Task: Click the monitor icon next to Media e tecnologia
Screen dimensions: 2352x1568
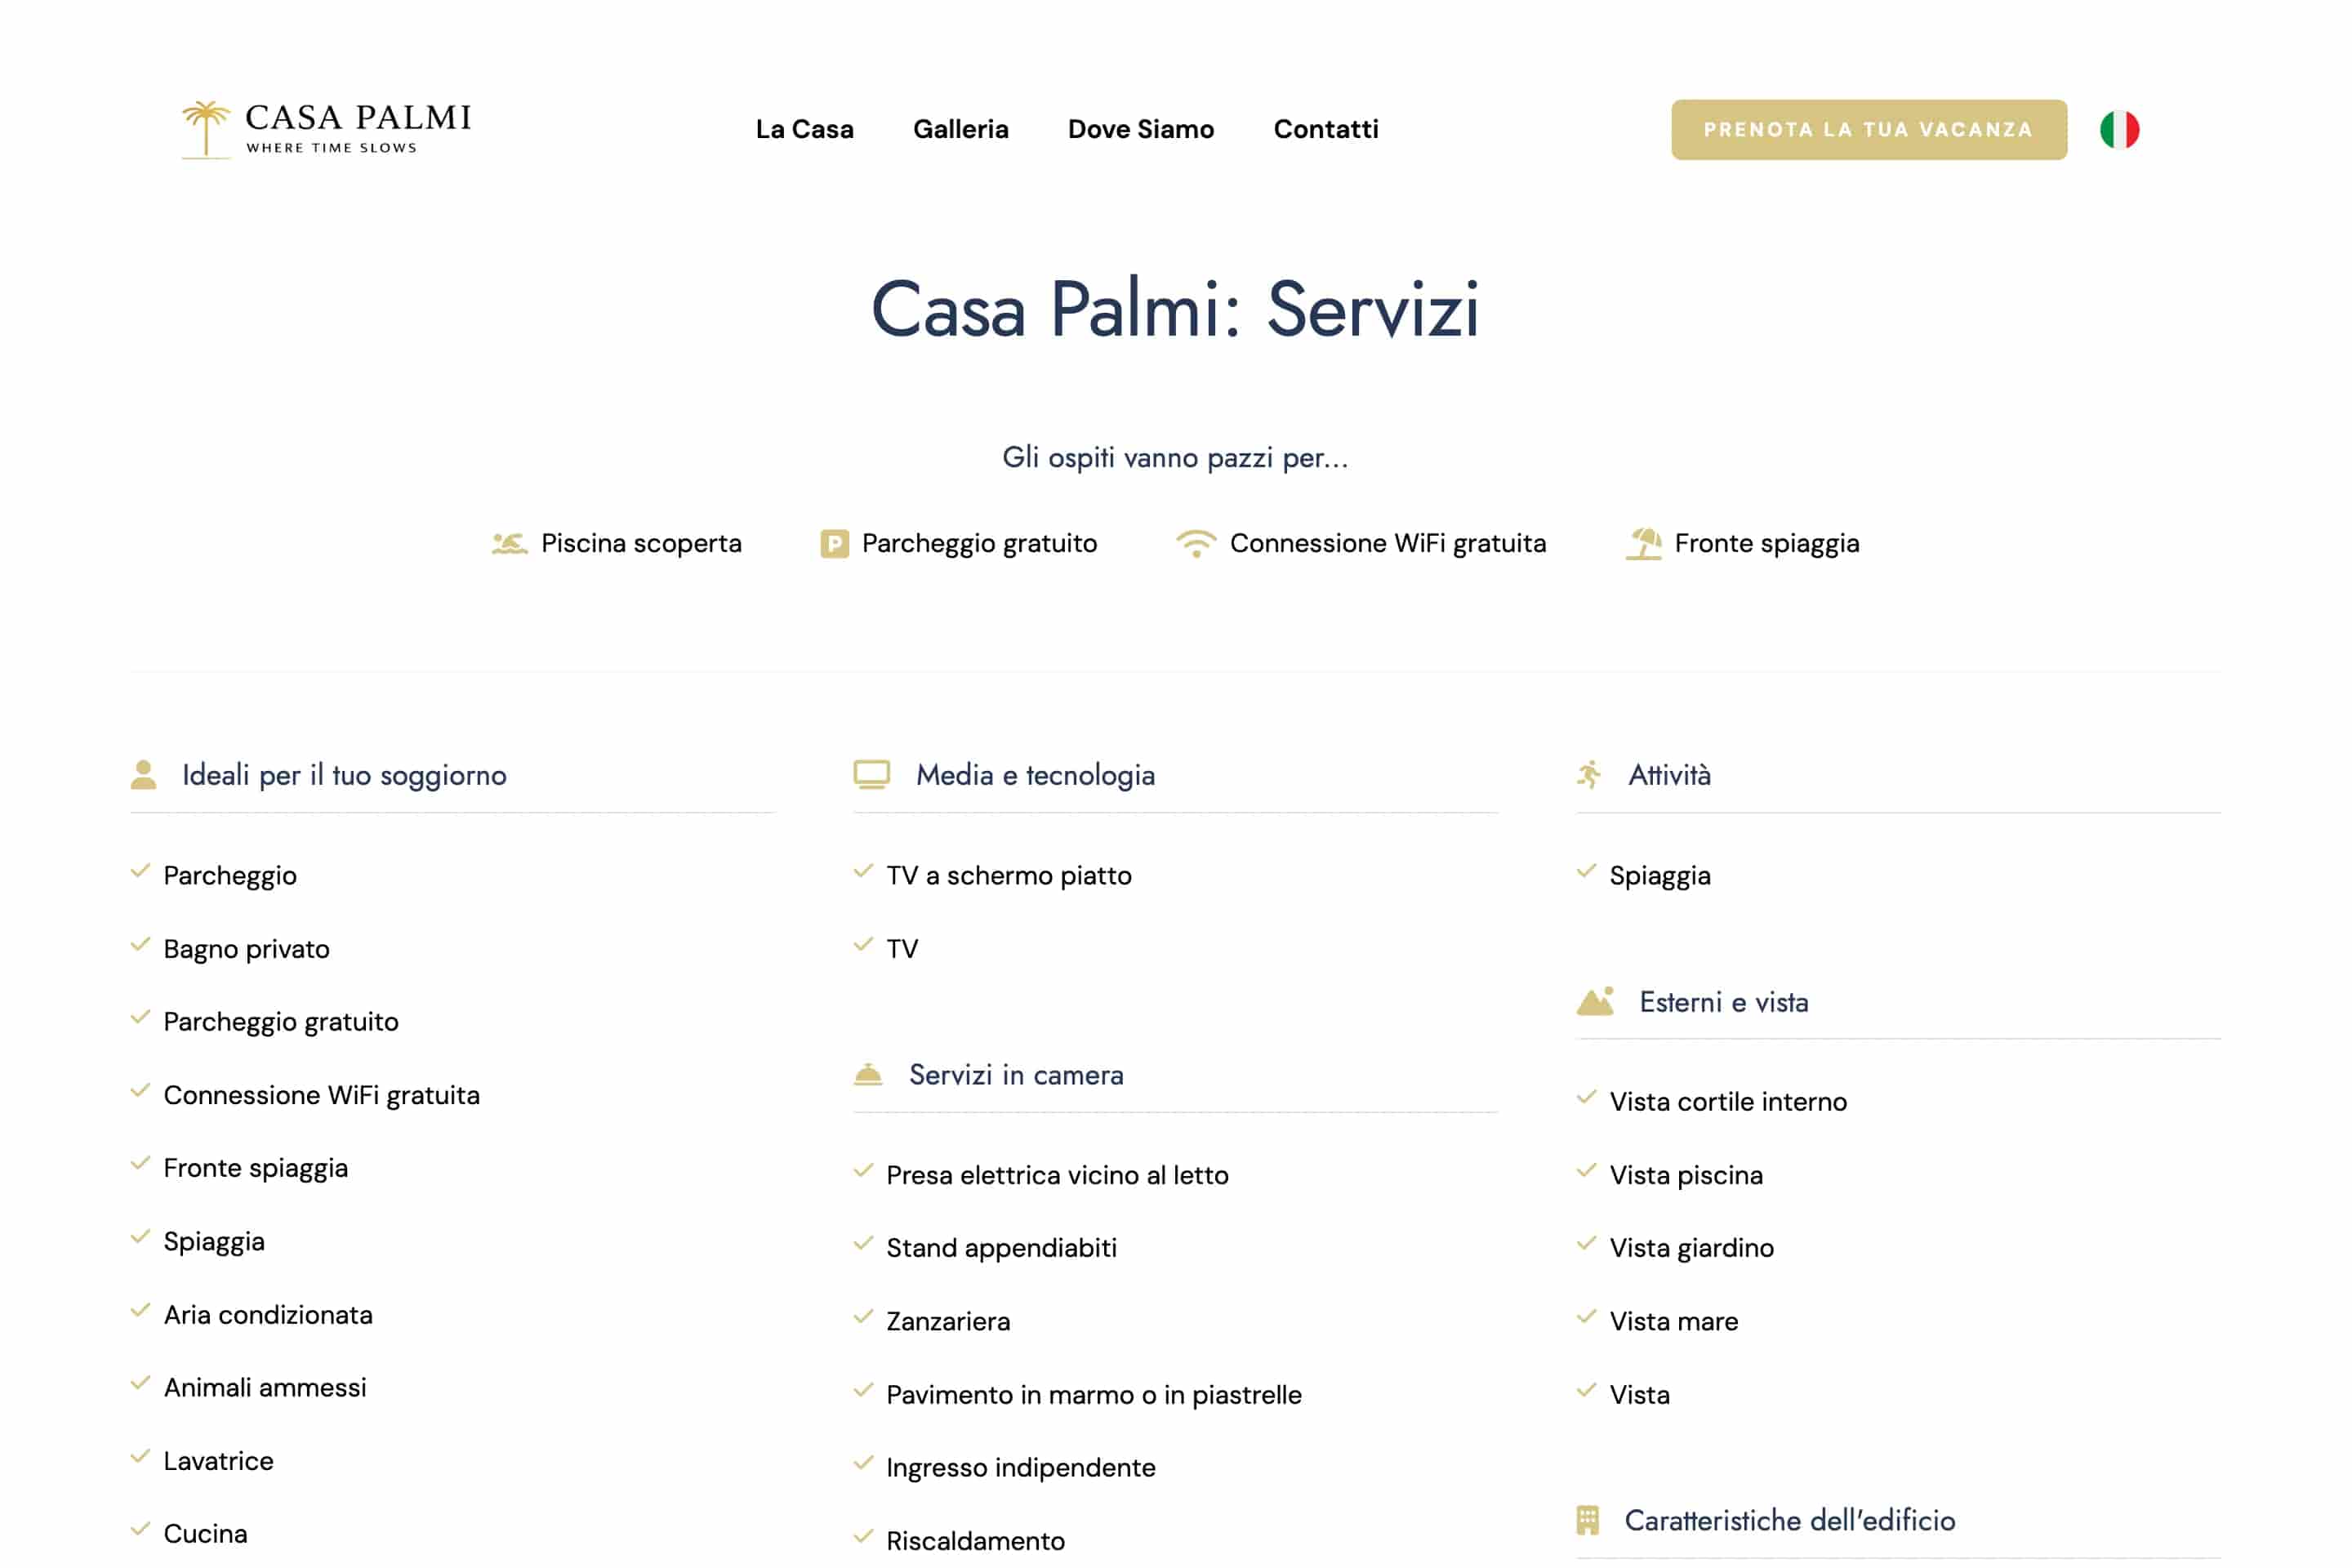Action: [x=872, y=775]
